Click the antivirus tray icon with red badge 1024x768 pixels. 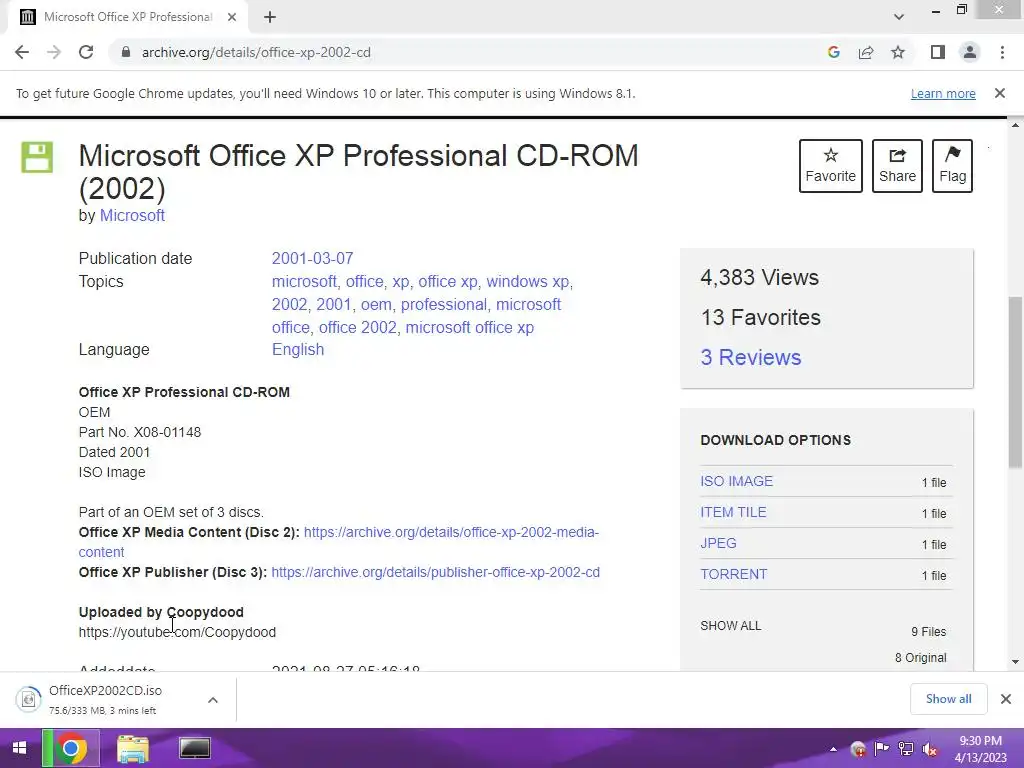pyautogui.click(x=858, y=749)
